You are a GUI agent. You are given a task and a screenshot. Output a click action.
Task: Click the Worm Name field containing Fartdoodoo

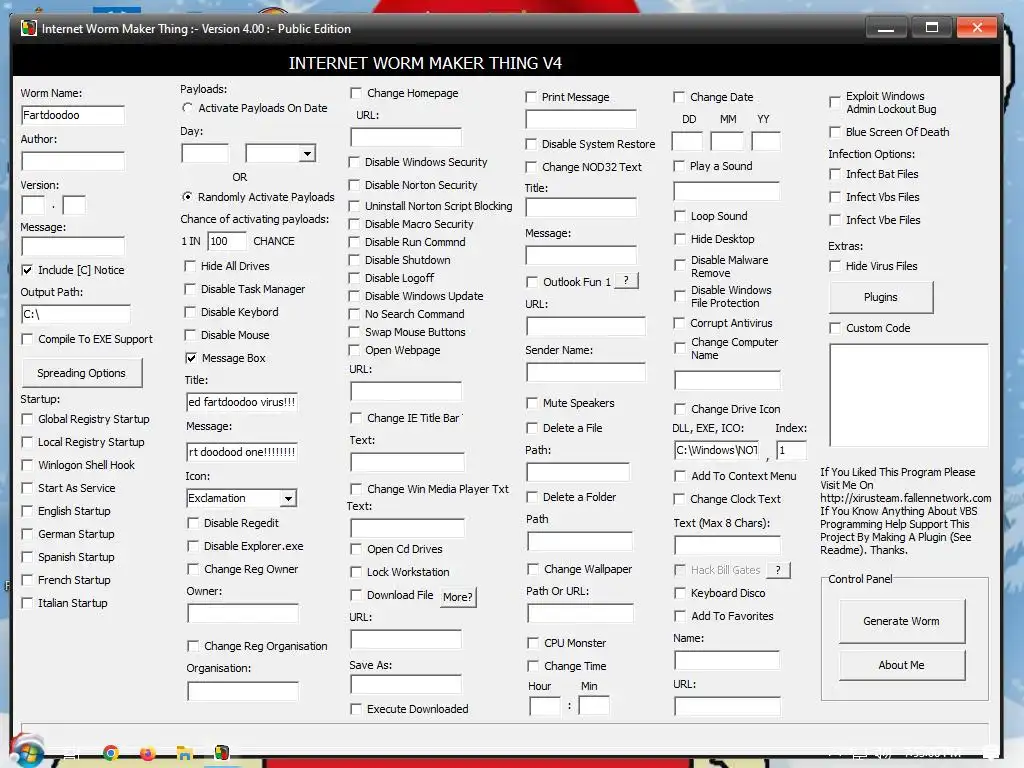click(73, 116)
